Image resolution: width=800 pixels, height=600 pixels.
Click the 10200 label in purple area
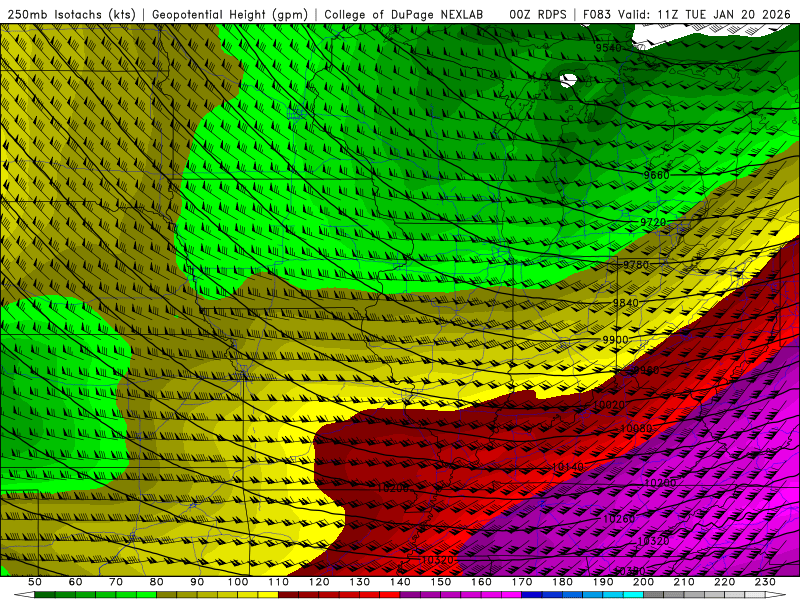pyautogui.click(x=660, y=483)
